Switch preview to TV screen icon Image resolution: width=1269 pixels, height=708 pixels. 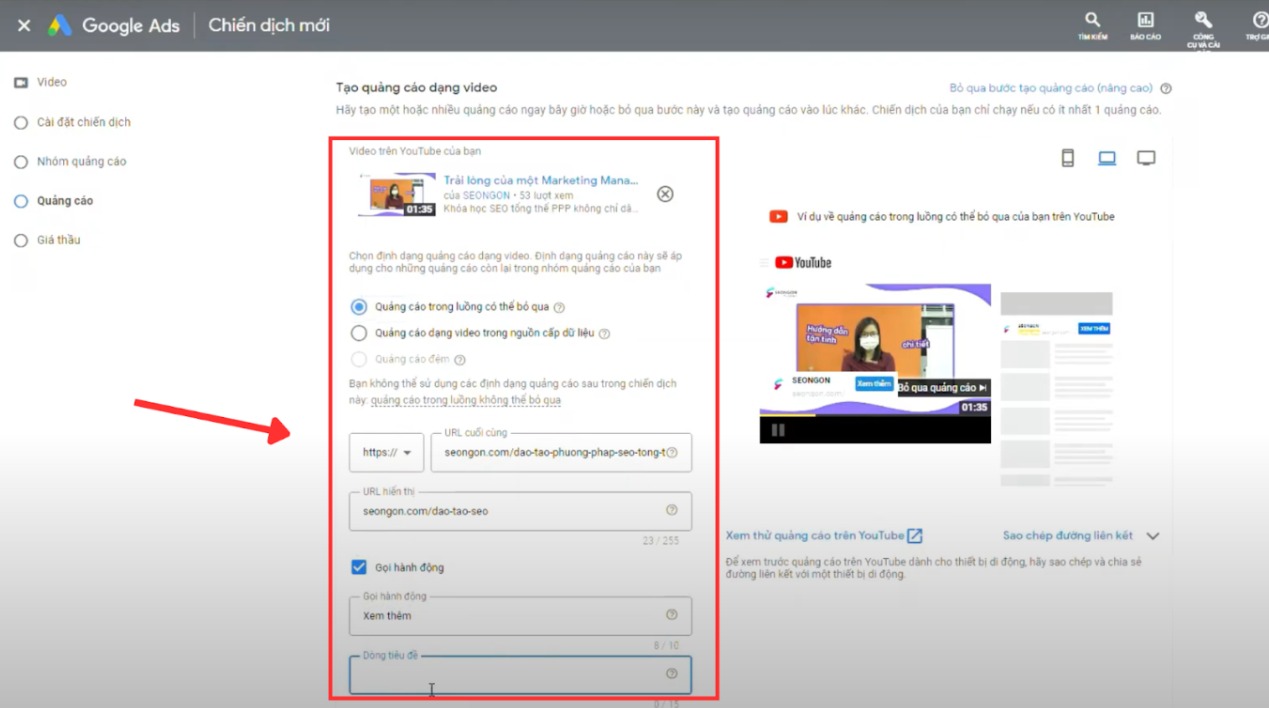tap(1145, 157)
